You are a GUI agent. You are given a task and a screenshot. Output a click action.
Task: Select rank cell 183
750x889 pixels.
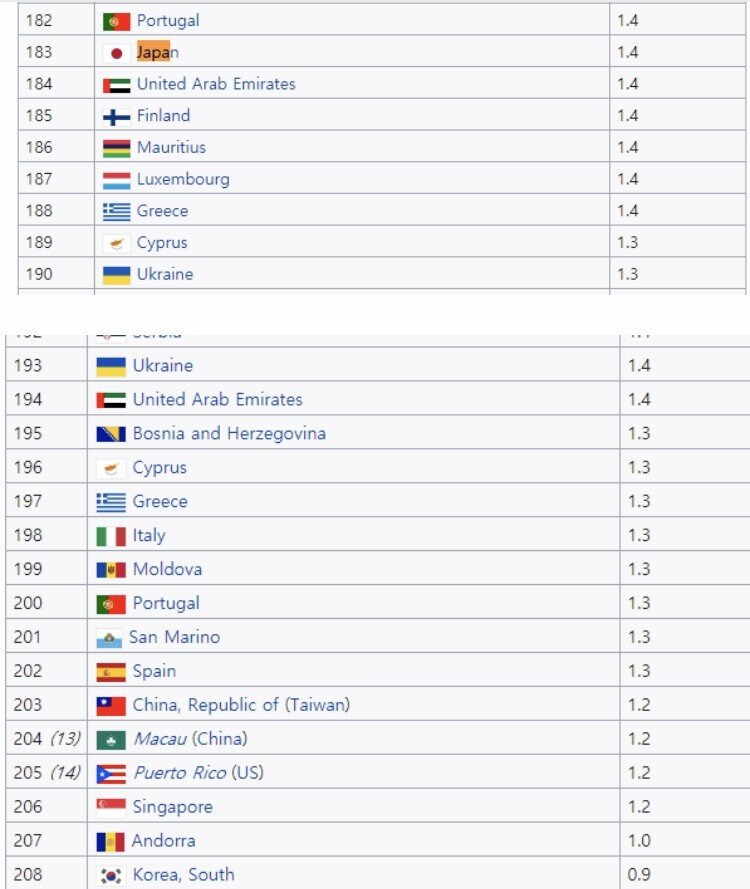pyautogui.click(x=56, y=52)
